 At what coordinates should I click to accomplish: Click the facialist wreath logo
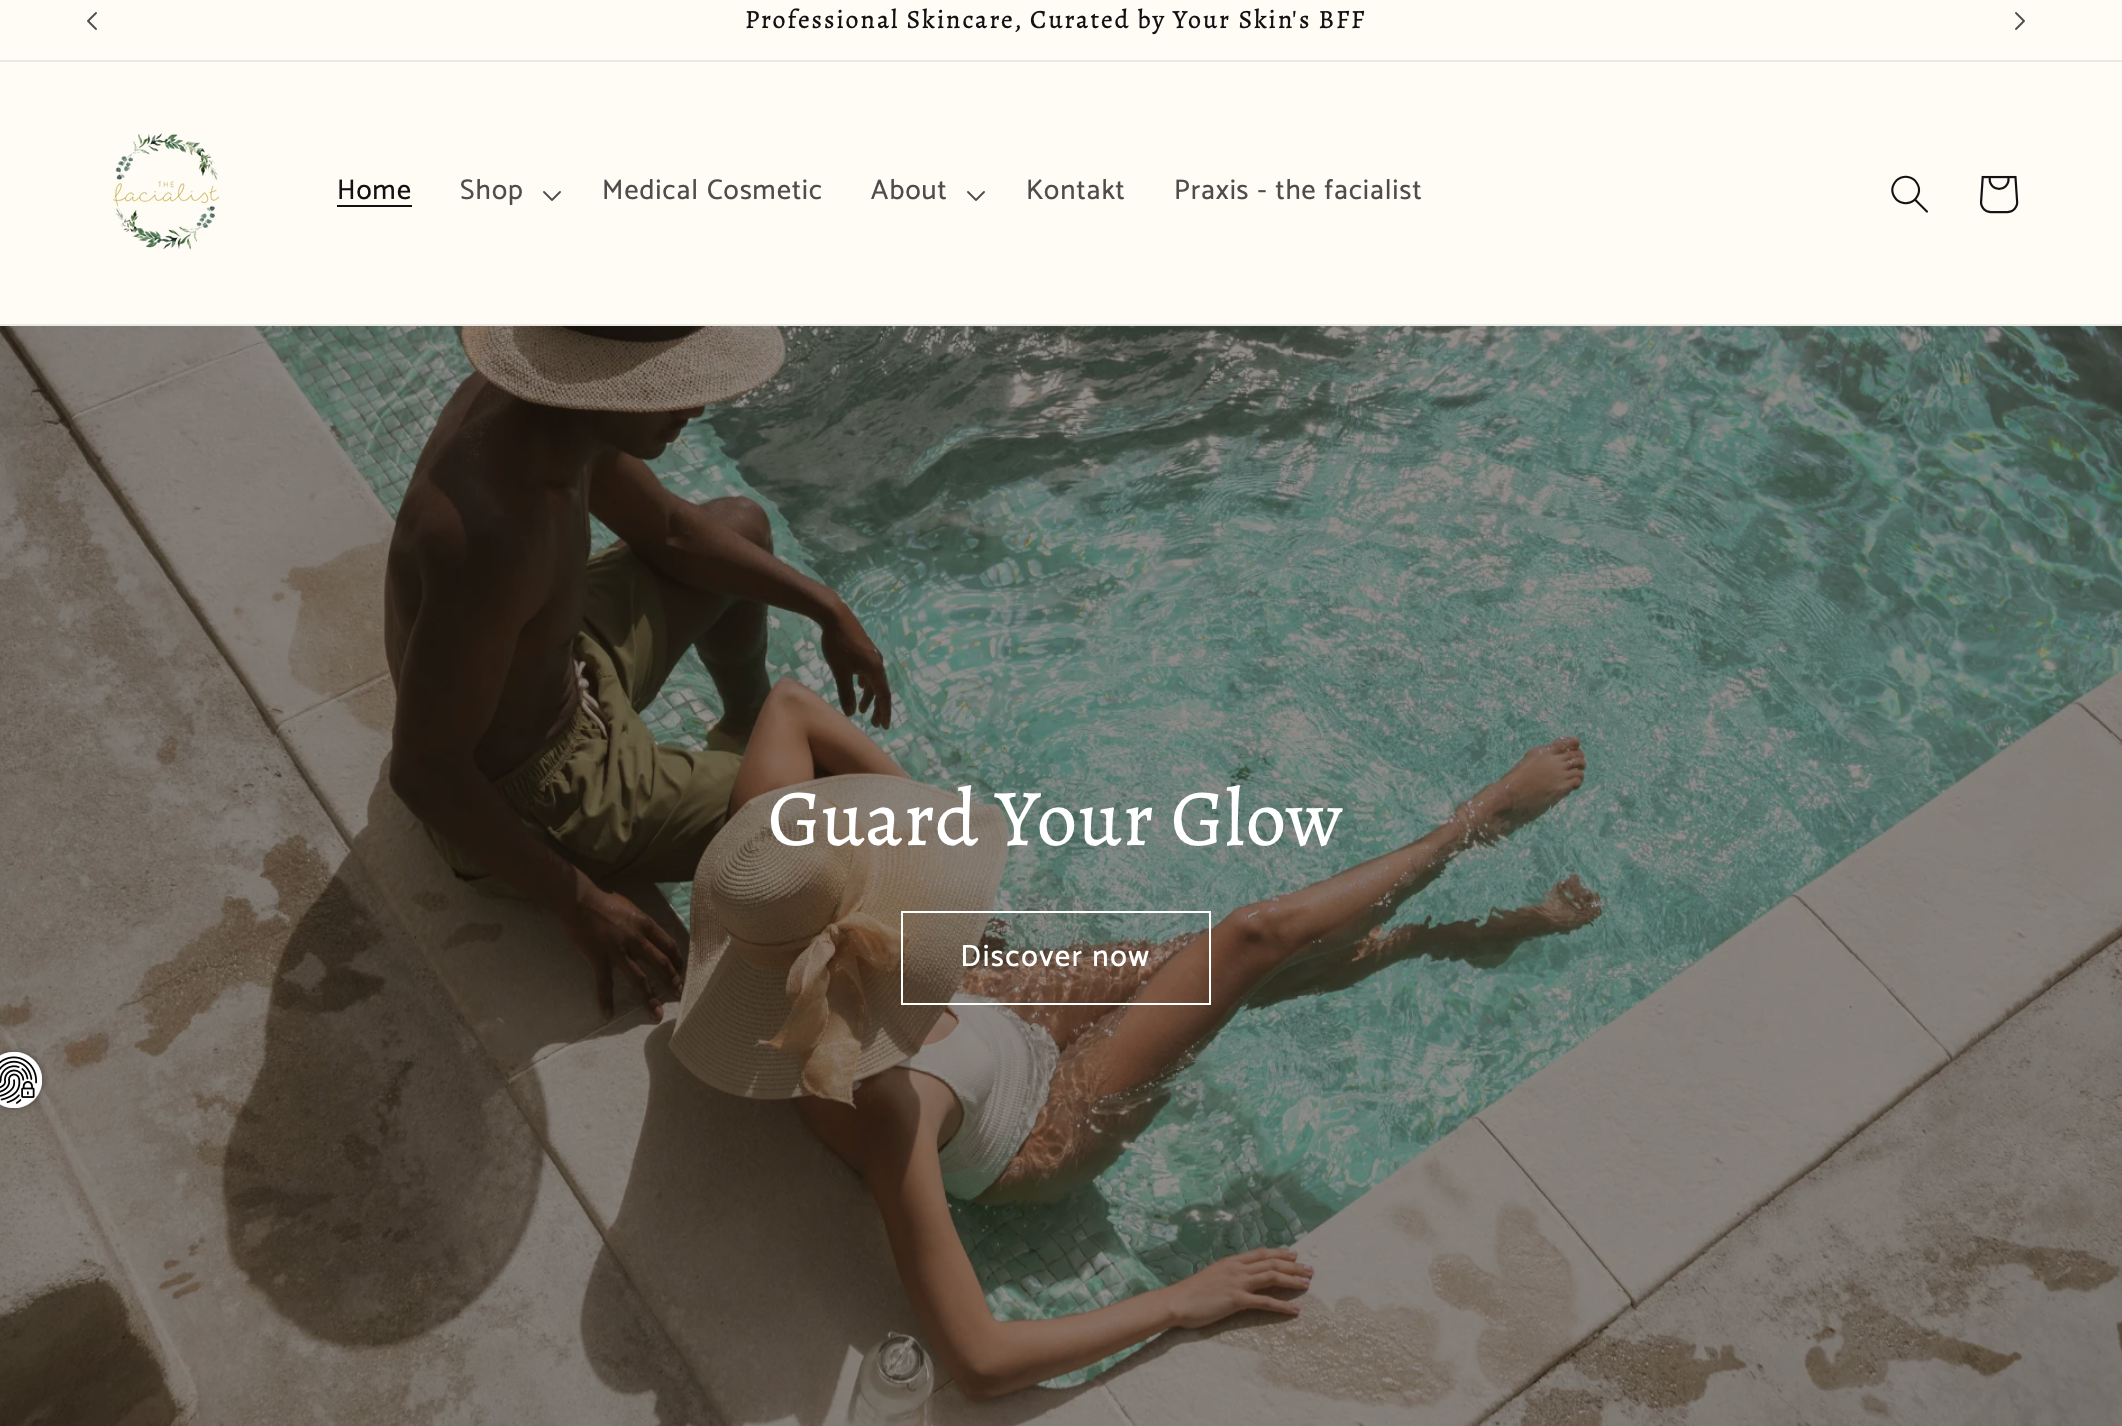(166, 191)
